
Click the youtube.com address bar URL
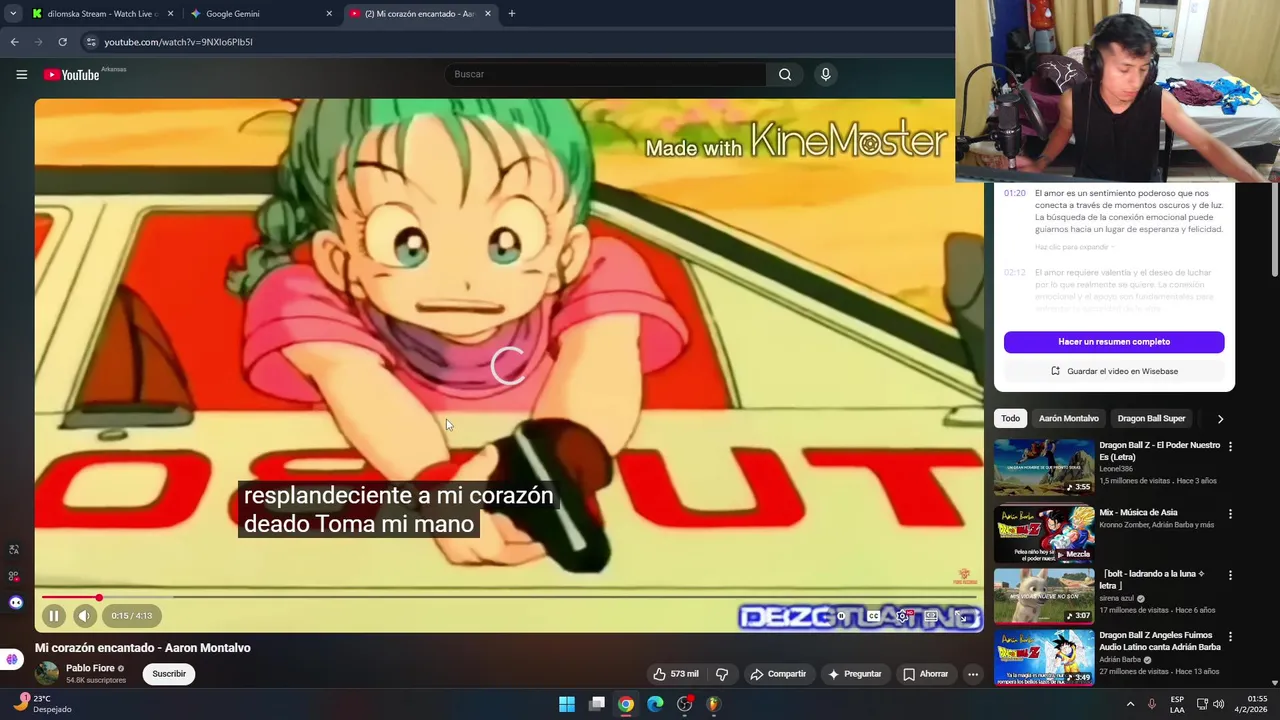pyautogui.click(x=178, y=42)
